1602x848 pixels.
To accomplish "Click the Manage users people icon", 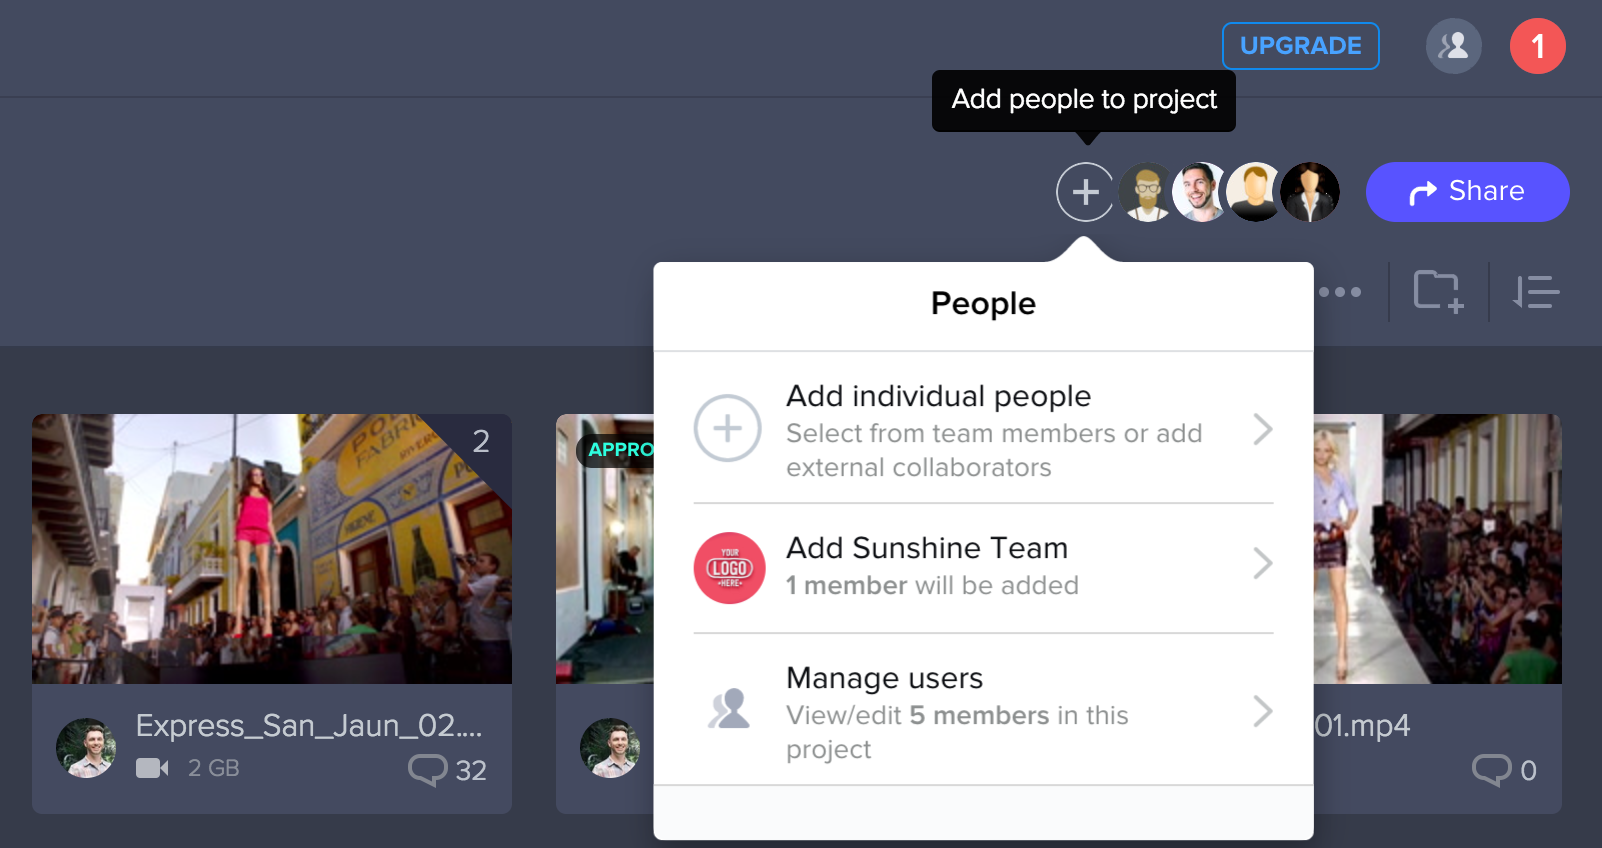I will 729,708.
